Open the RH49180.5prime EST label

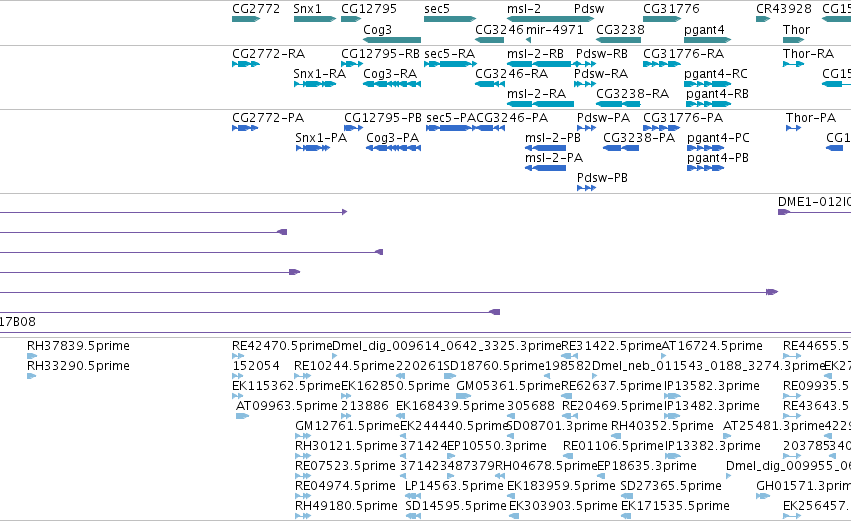click(346, 506)
